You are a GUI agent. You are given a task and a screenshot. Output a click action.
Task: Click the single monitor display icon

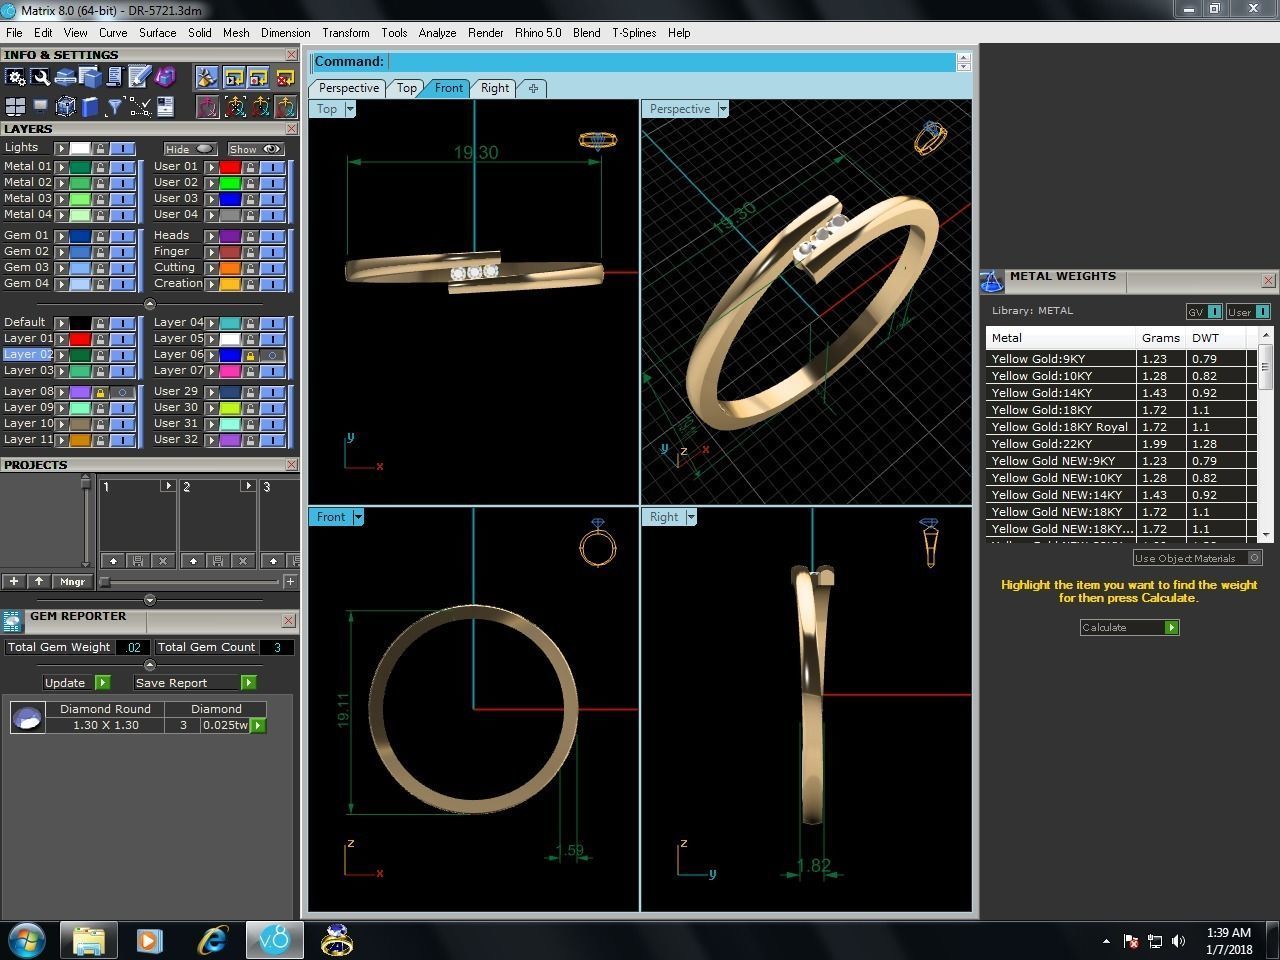click(40, 105)
